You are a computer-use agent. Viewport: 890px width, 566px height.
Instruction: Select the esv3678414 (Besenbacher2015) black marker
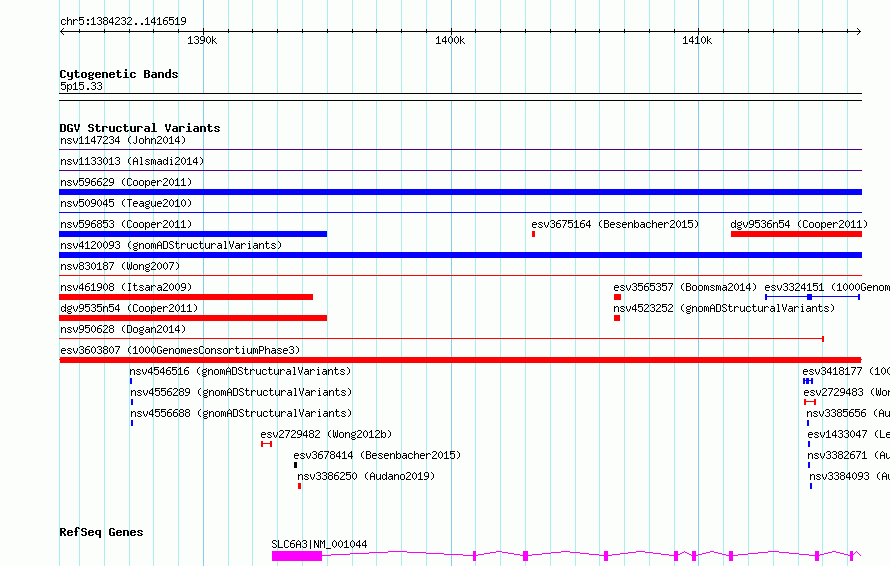click(295, 465)
